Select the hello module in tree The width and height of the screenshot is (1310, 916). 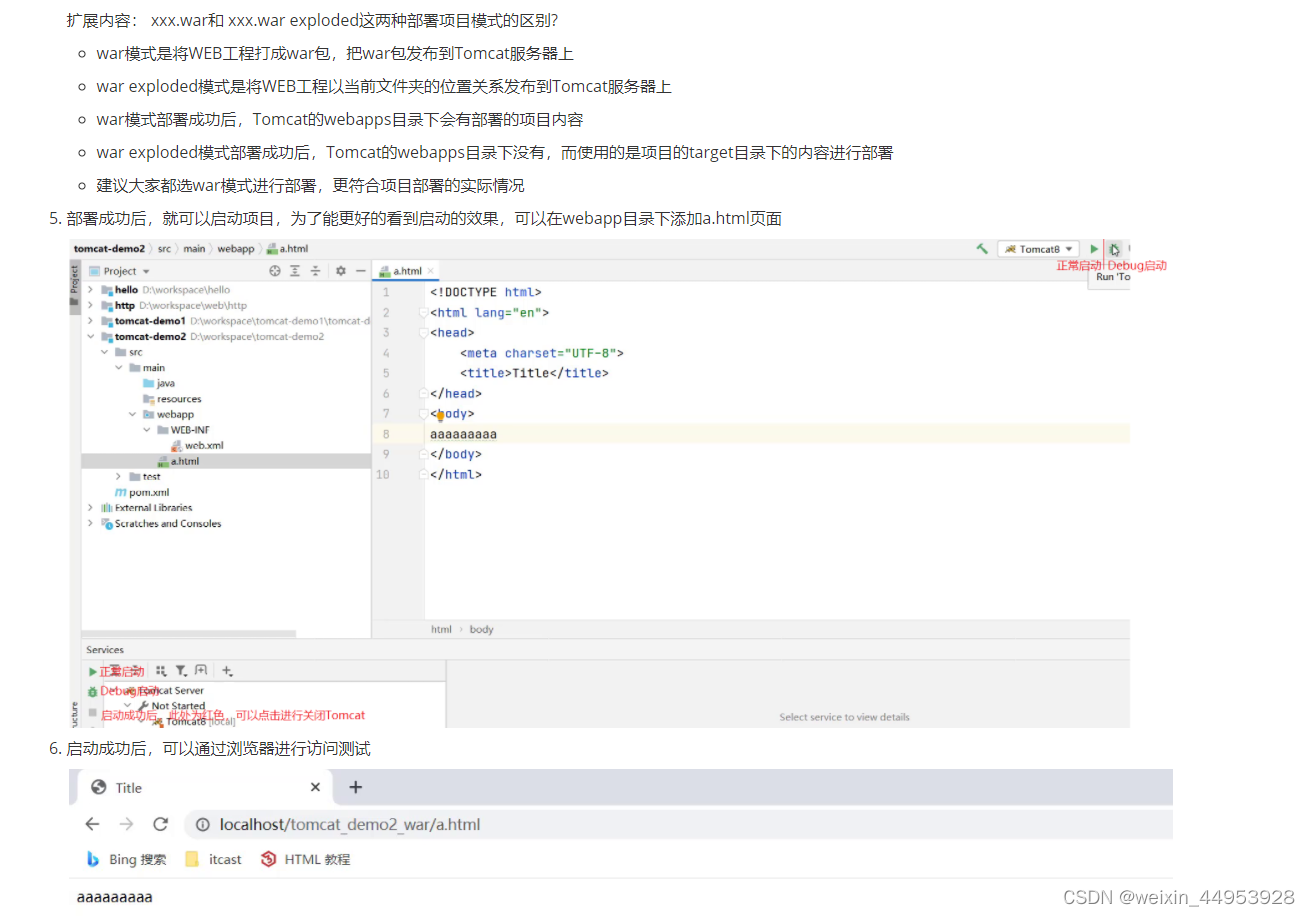pos(126,290)
